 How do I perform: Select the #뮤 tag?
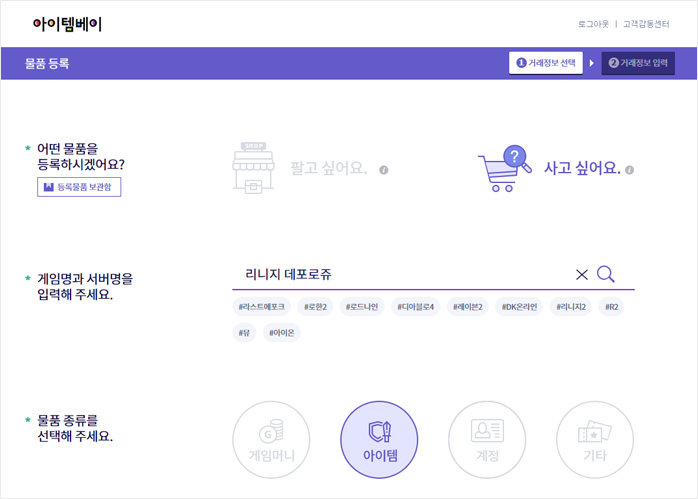(x=244, y=333)
